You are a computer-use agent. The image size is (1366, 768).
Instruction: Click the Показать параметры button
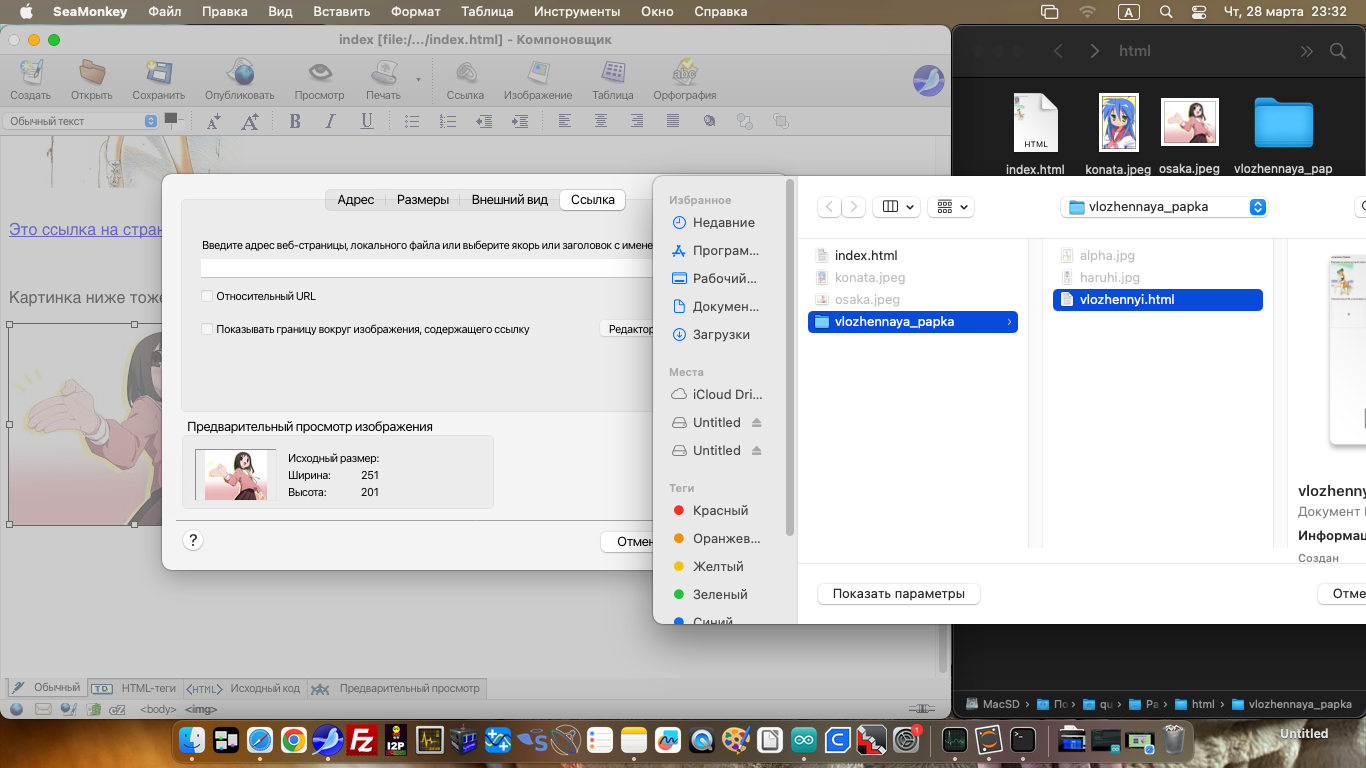pos(898,594)
